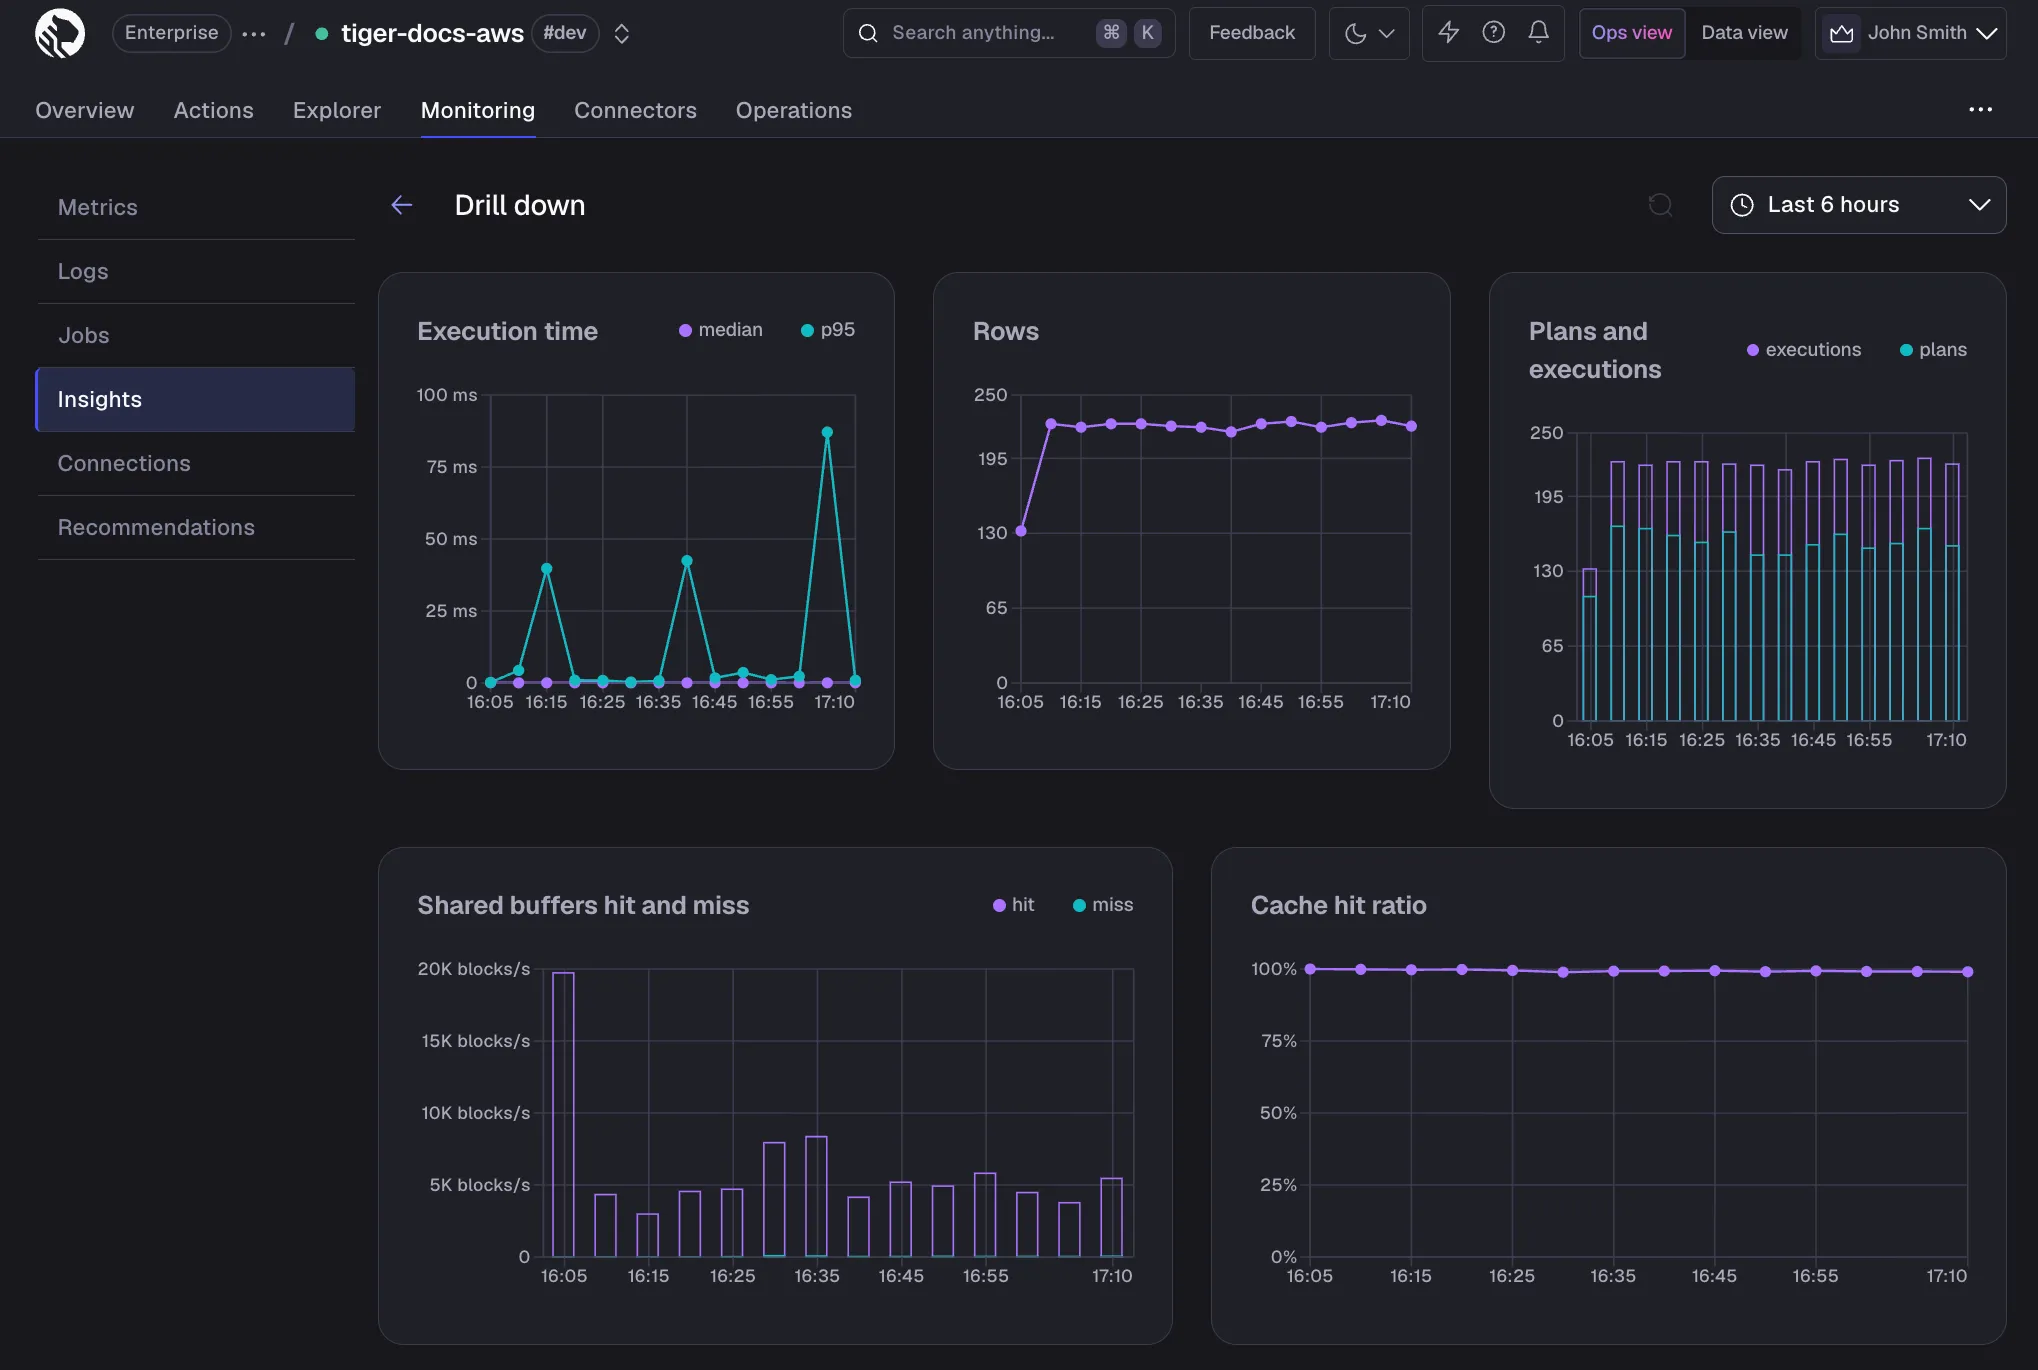The height and width of the screenshot is (1370, 2038).
Task: Select Insights in the sidebar
Action: 196,399
